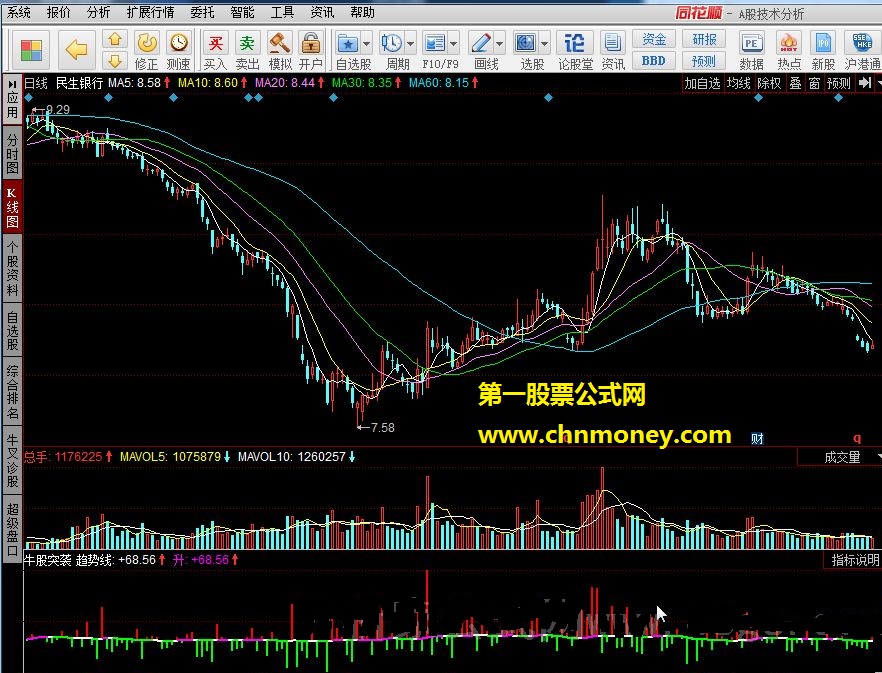Click the 开户 open account lock icon
The width and height of the screenshot is (882, 673).
click(310, 43)
